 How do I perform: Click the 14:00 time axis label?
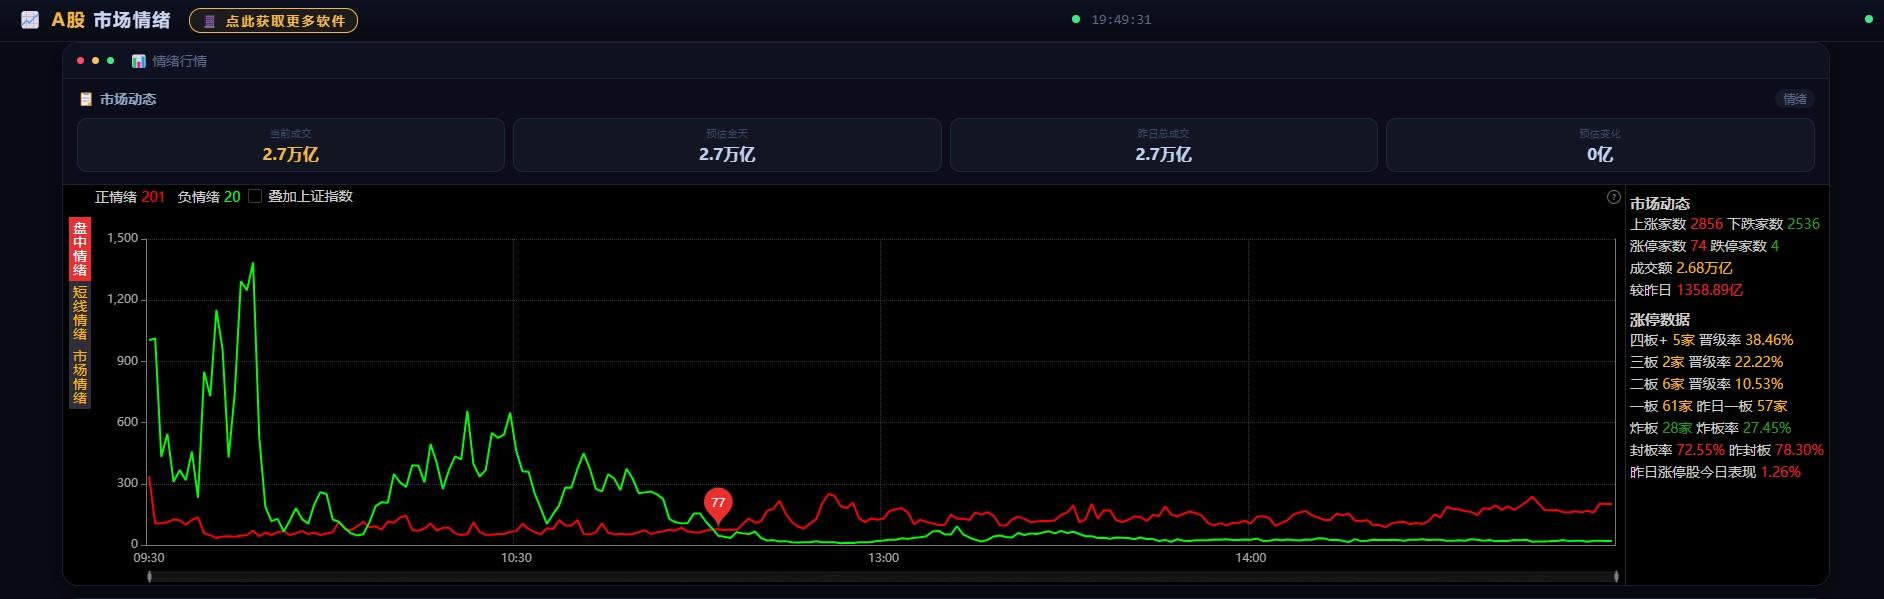pyautogui.click(x=1250, y=558)
